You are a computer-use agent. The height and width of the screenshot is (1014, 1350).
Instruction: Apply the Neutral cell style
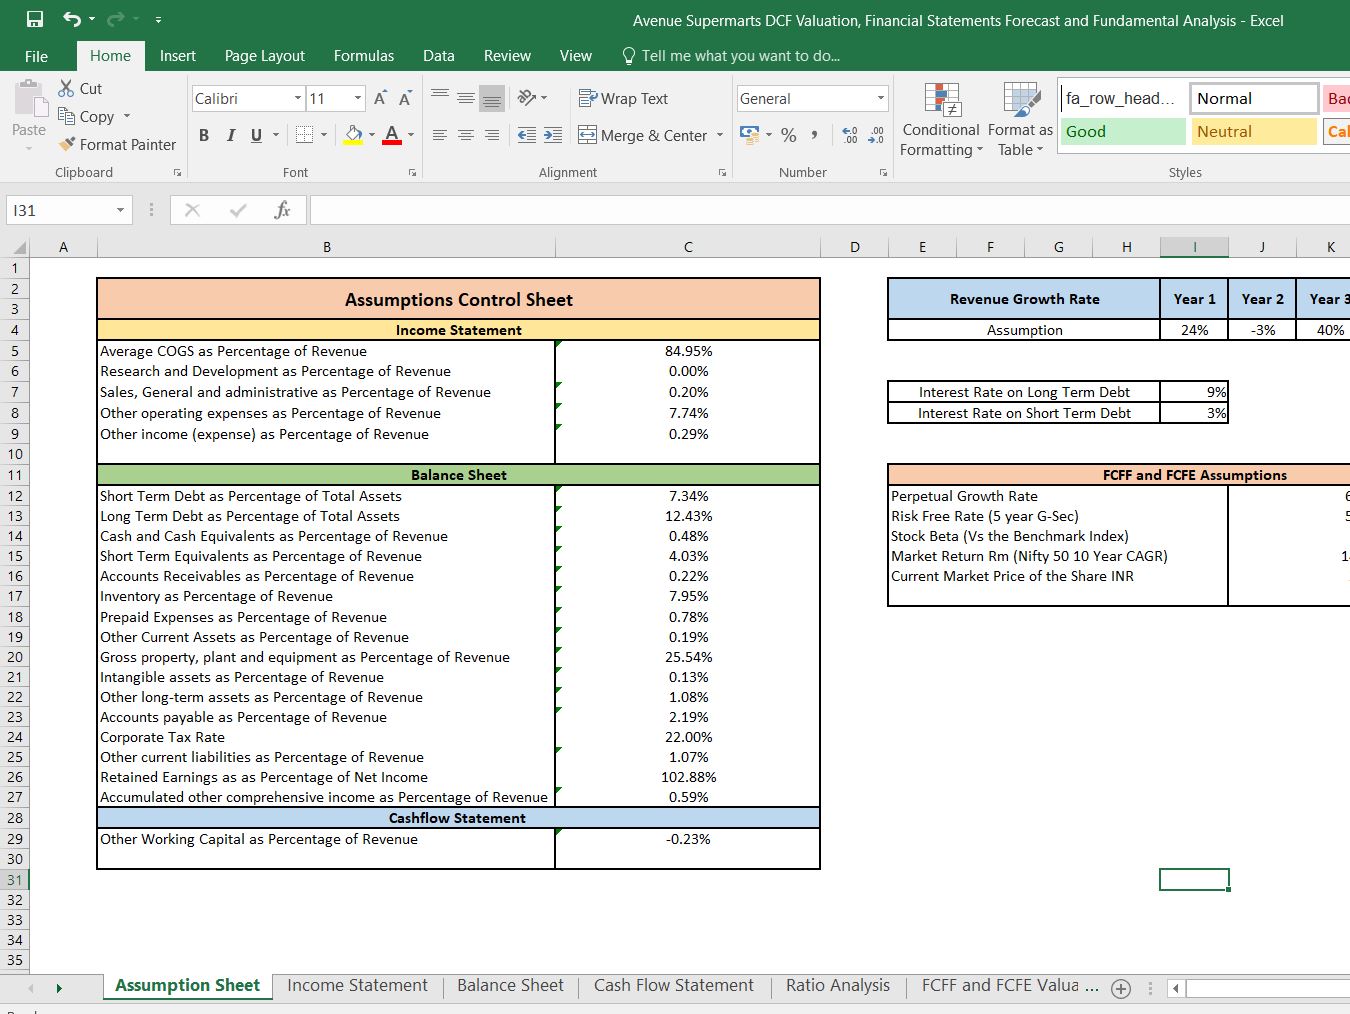point(1254,131)
